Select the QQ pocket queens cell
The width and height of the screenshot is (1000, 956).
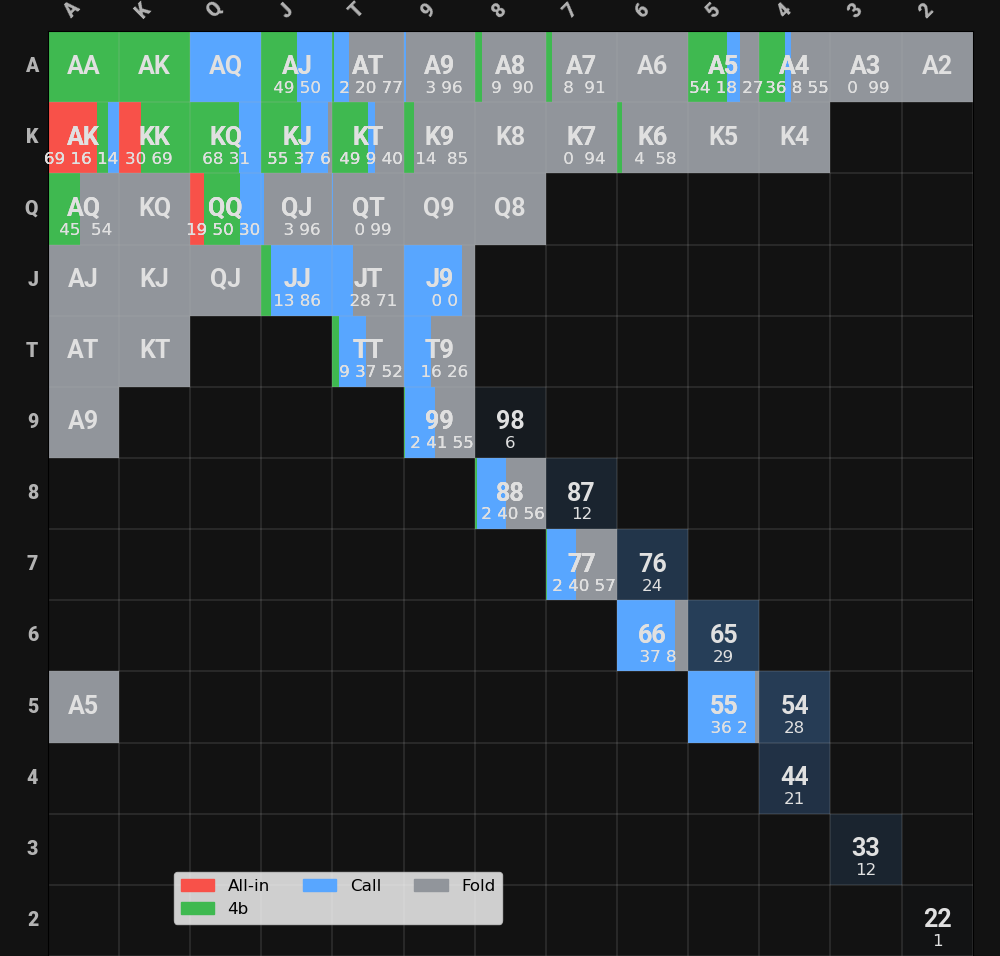(x=226, y=209)
